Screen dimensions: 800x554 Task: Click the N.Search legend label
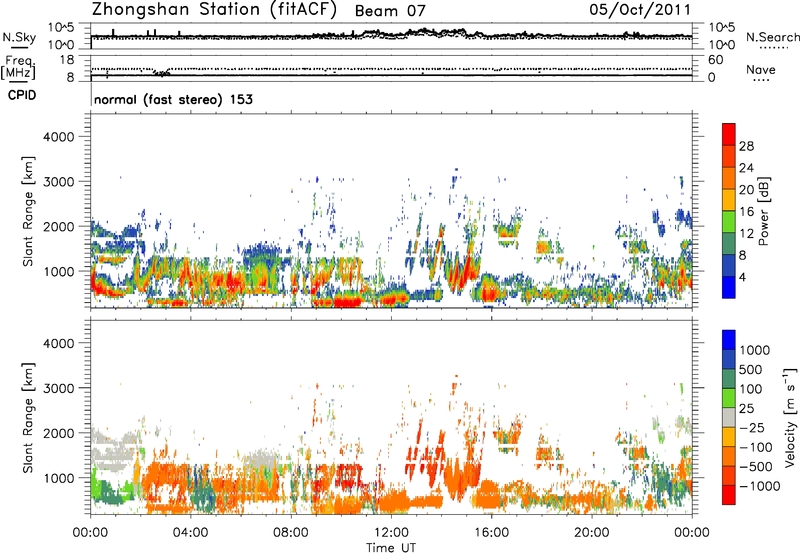[x=772, y=37]
